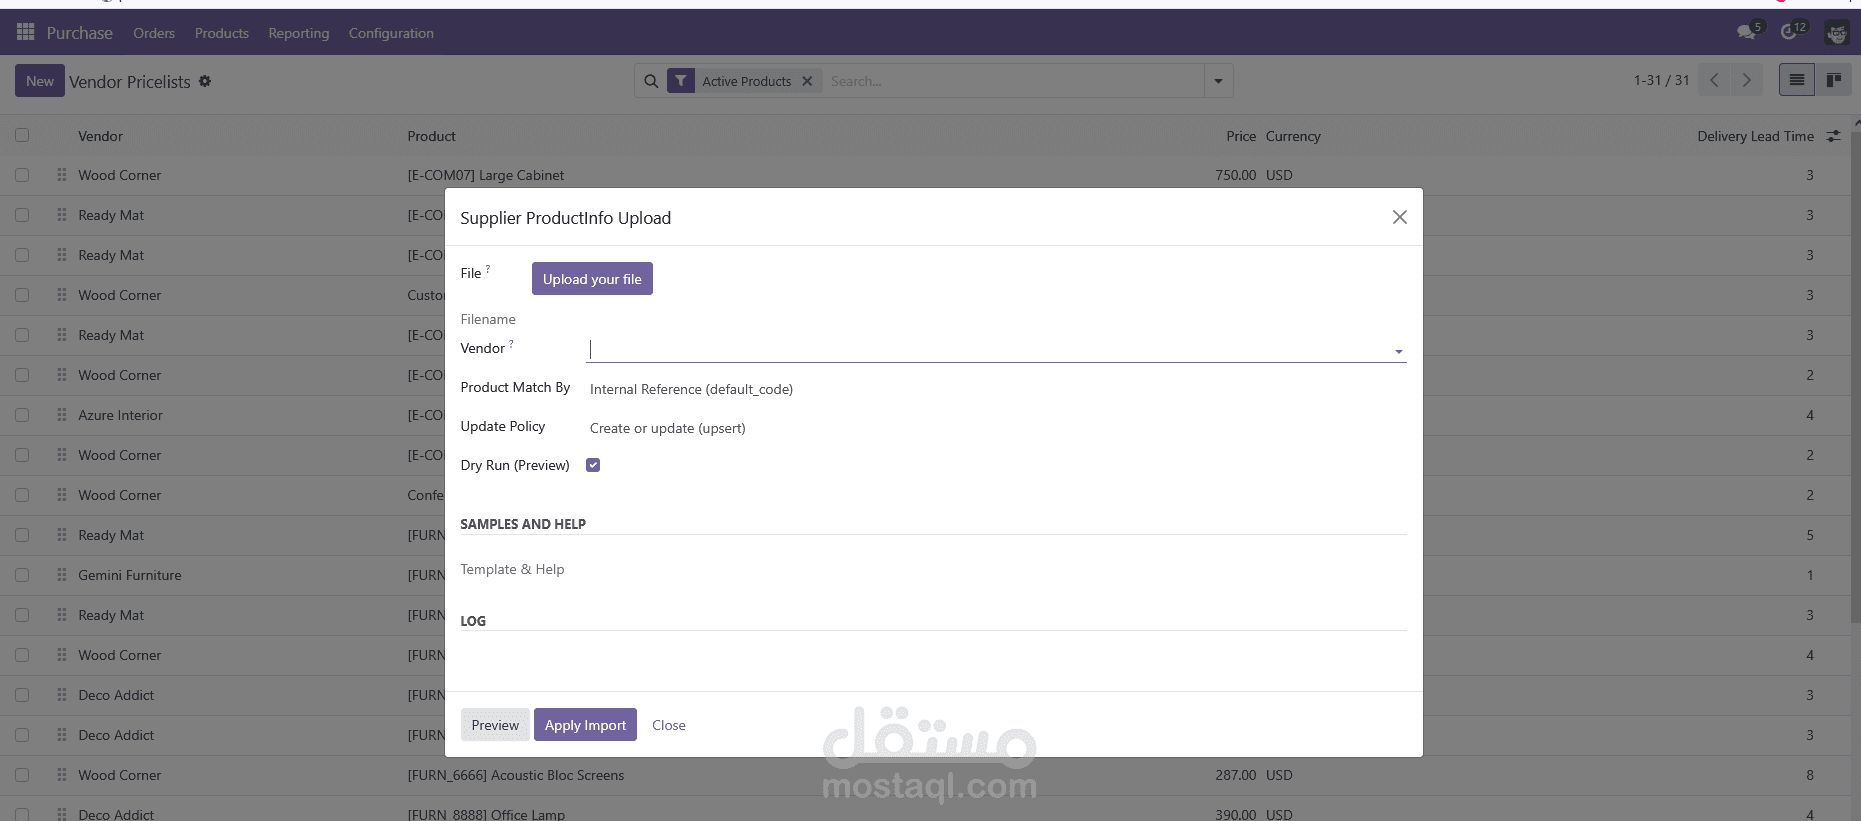Viewport: 1861px width, 821px height.
Task: Click the 750.00 price cell
Action: [x=1235, y=175]
